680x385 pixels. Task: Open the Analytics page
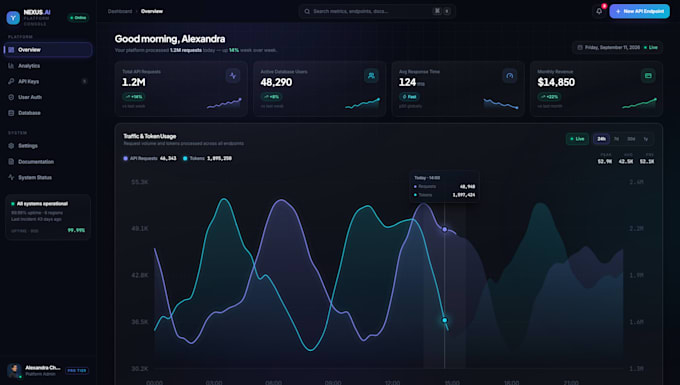click(48, 65)
